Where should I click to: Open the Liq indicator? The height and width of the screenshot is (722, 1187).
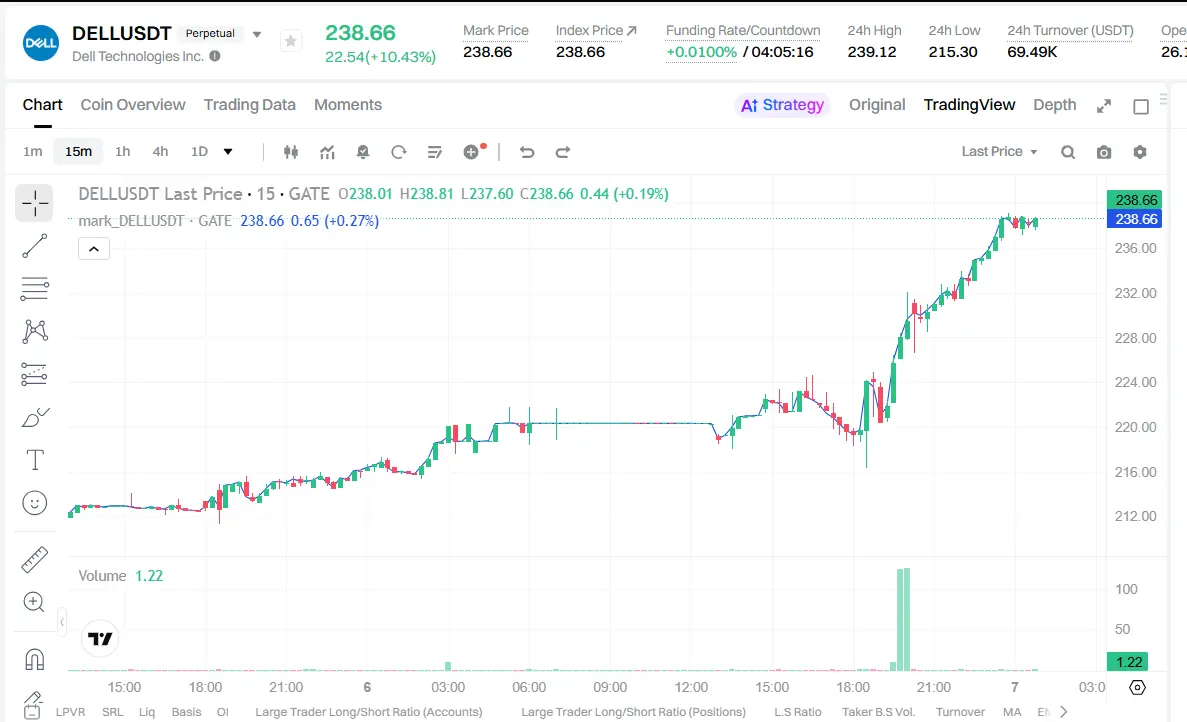147,711
